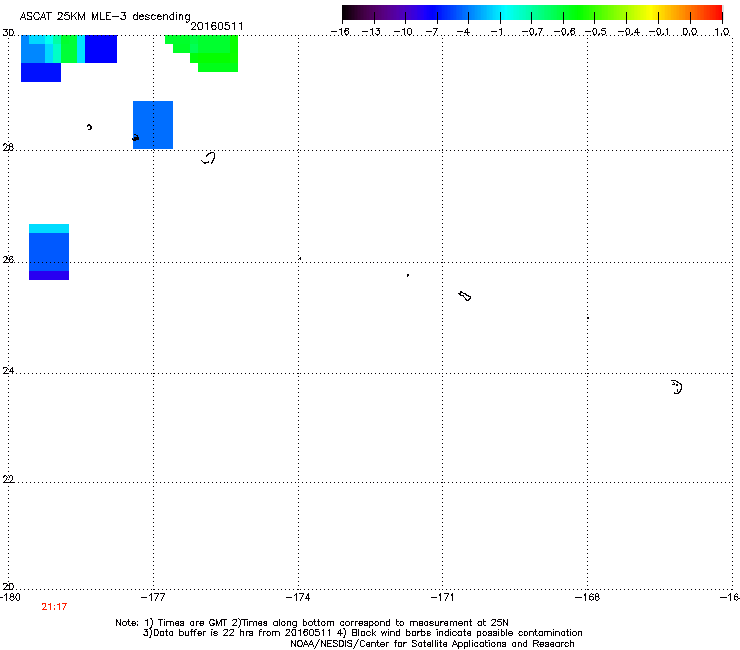
Task: Click the color bar label -16
Action: pos(340,32)
